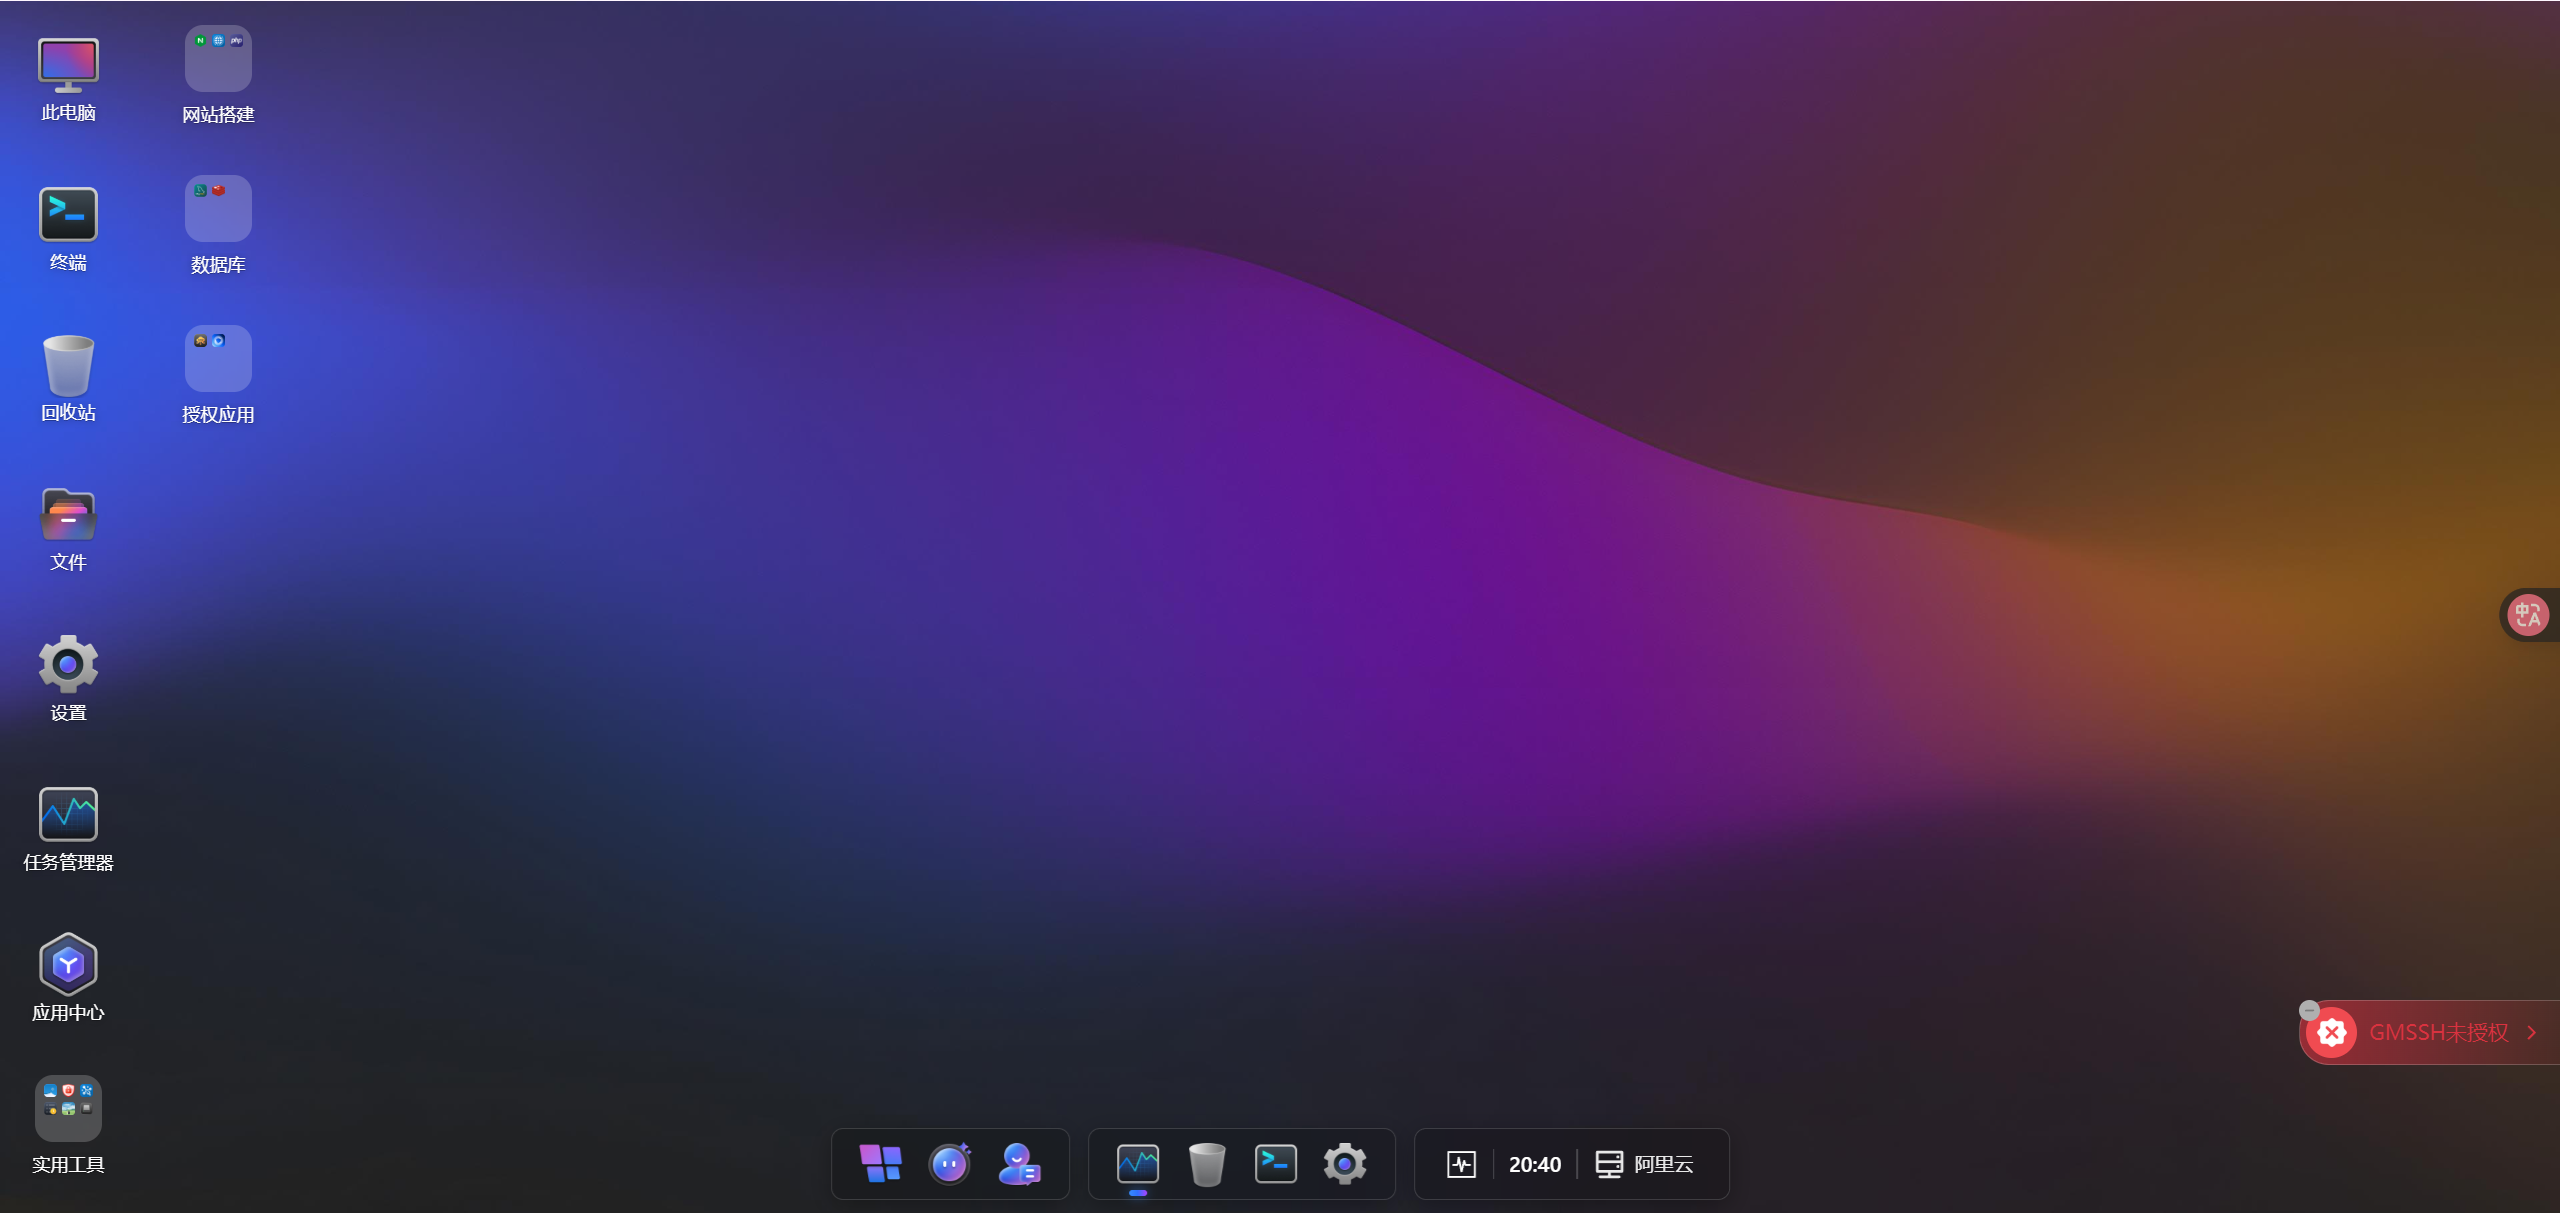Image resolution: width=2560 pixels, height=1213 pixels.
Task: Click the start menu tiles dock icon
Action: point(880,1164)
